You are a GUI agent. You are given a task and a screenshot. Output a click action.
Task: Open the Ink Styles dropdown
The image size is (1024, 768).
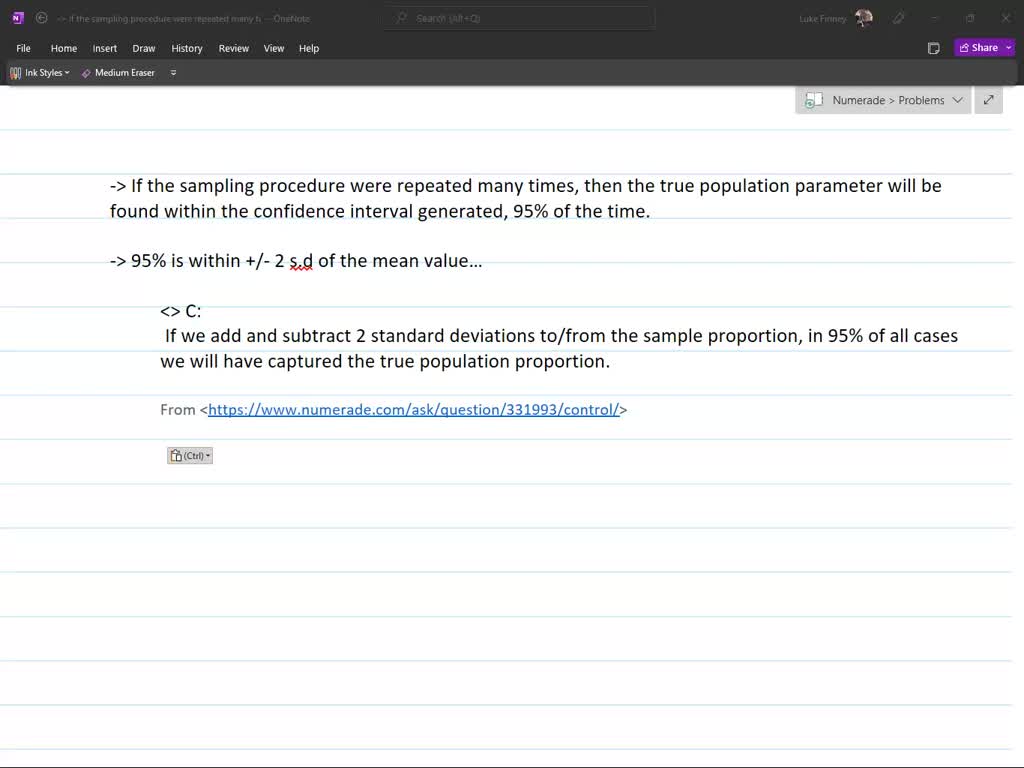pyautogui.click(x=40, y=73)
